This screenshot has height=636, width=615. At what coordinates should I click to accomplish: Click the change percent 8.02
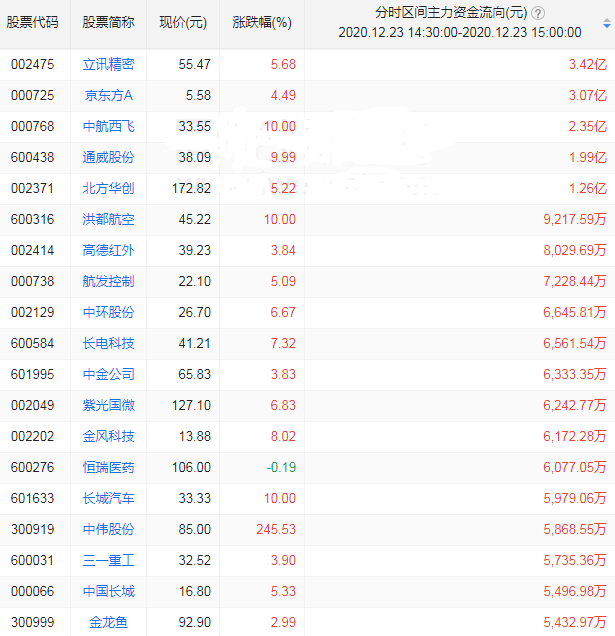coord(283,436)
